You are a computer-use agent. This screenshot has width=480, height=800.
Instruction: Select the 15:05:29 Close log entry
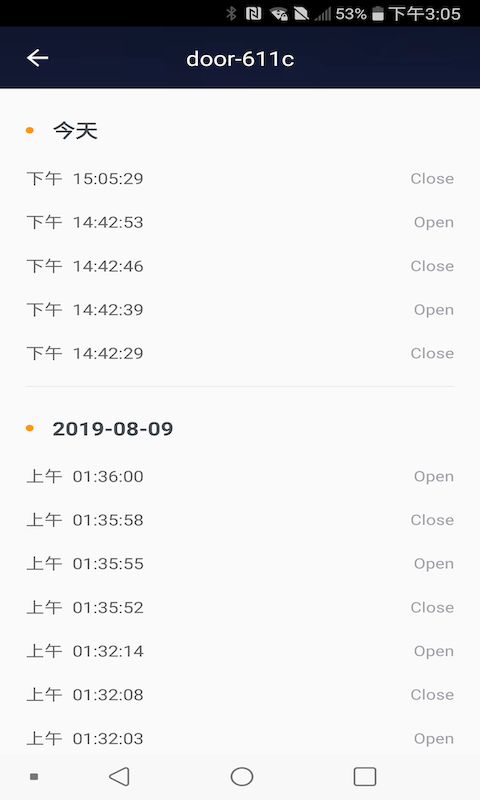240,179
